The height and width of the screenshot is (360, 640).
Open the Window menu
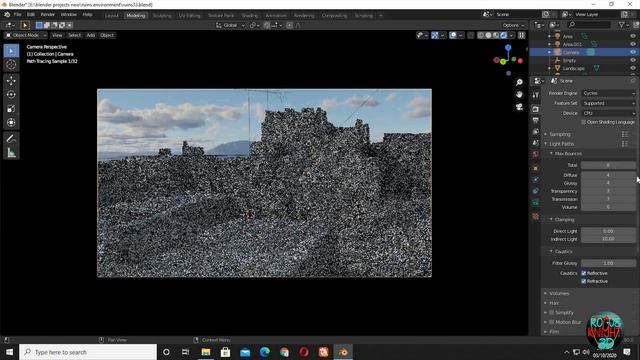(68, 15)
